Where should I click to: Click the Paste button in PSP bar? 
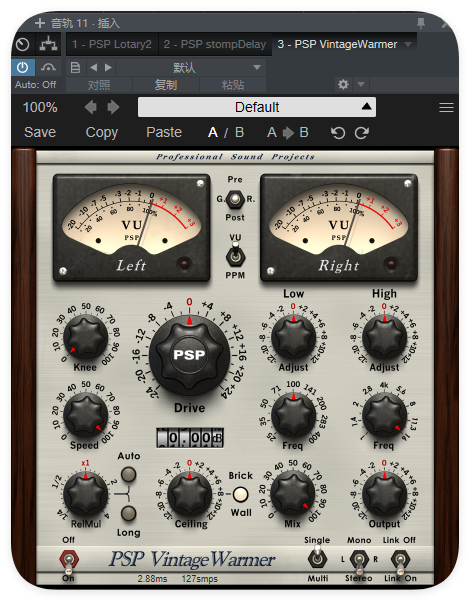point(164,133)
